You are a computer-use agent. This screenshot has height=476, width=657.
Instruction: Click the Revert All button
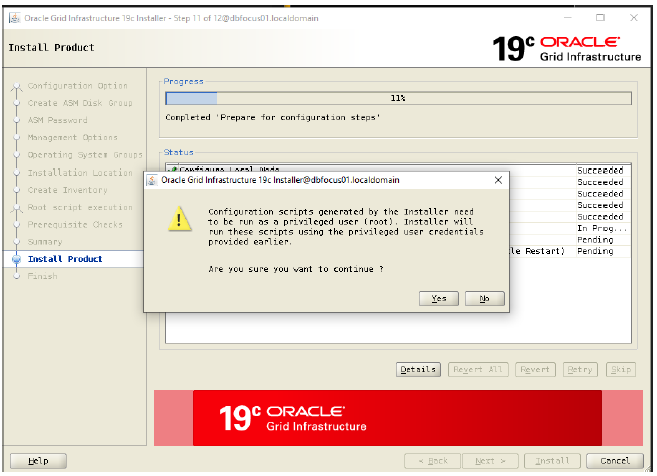click(478, 370)
